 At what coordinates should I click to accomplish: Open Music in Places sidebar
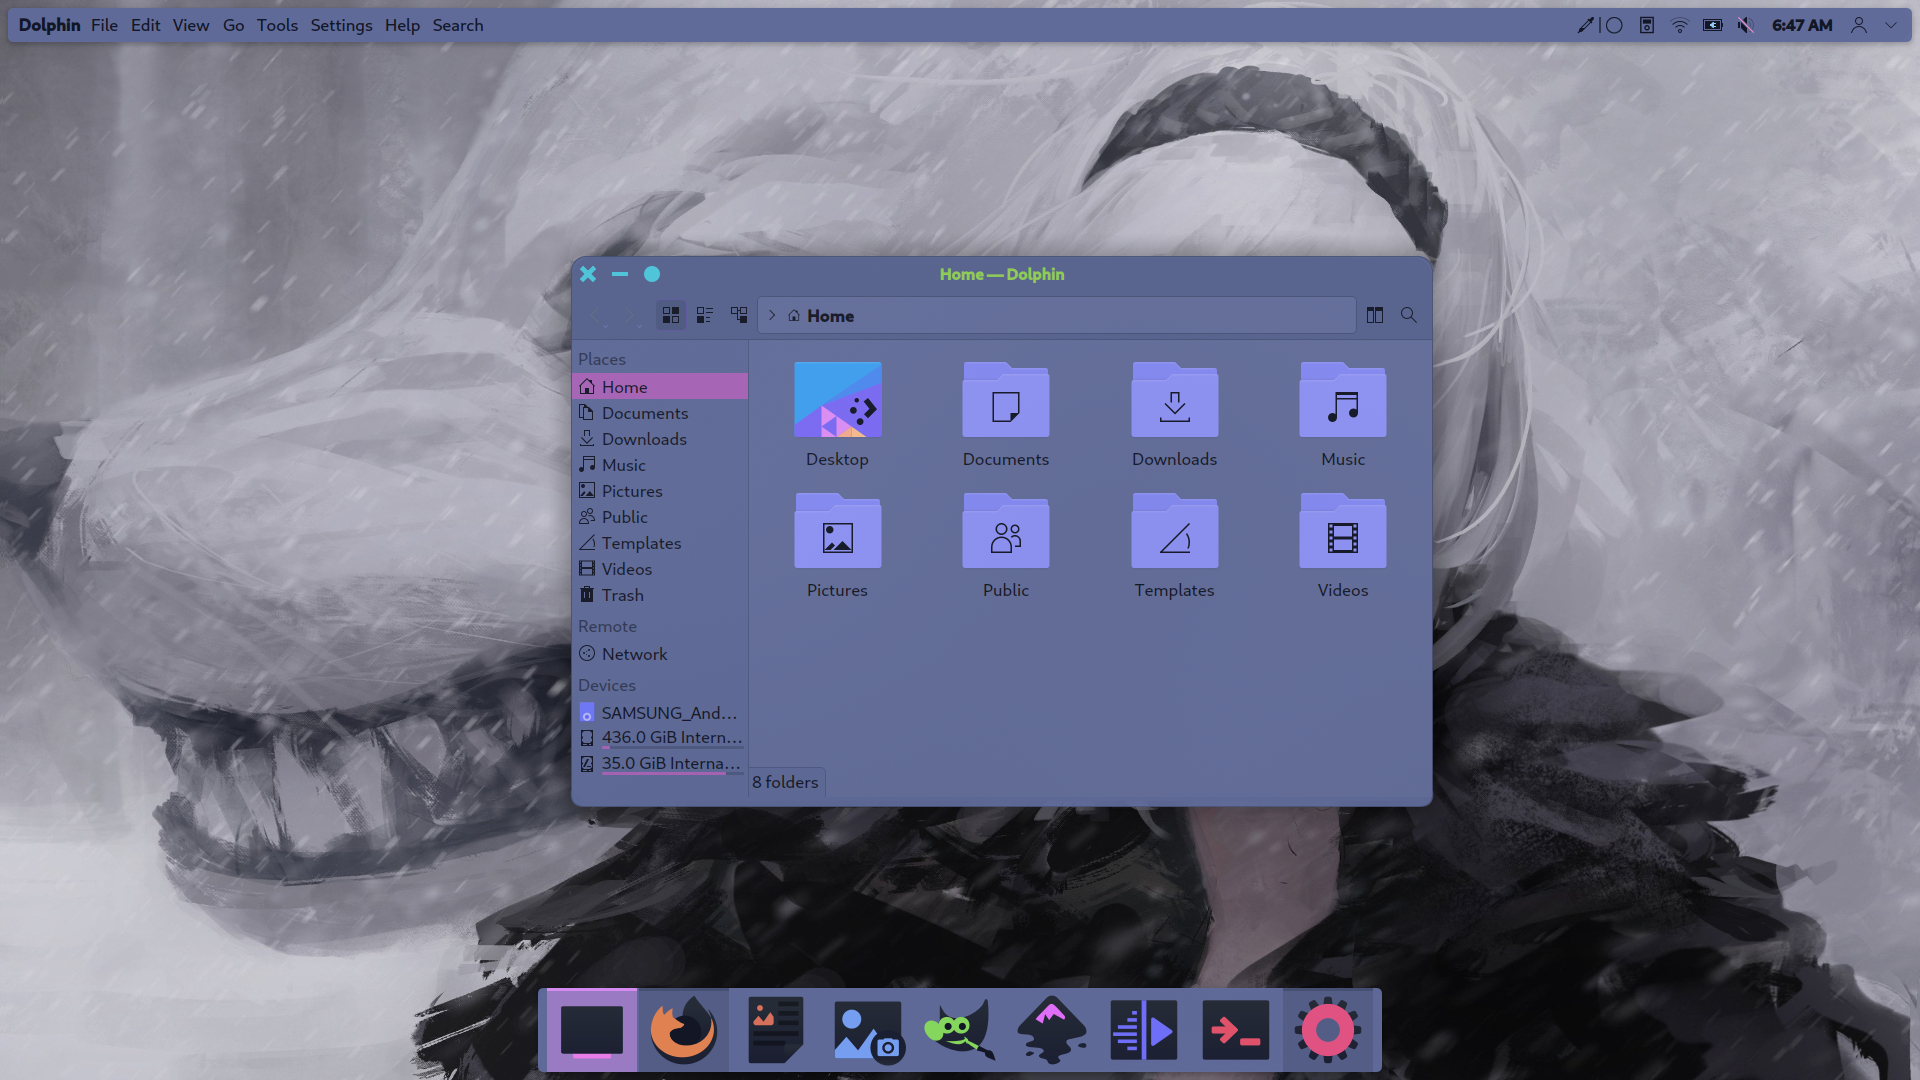(660, 465)
